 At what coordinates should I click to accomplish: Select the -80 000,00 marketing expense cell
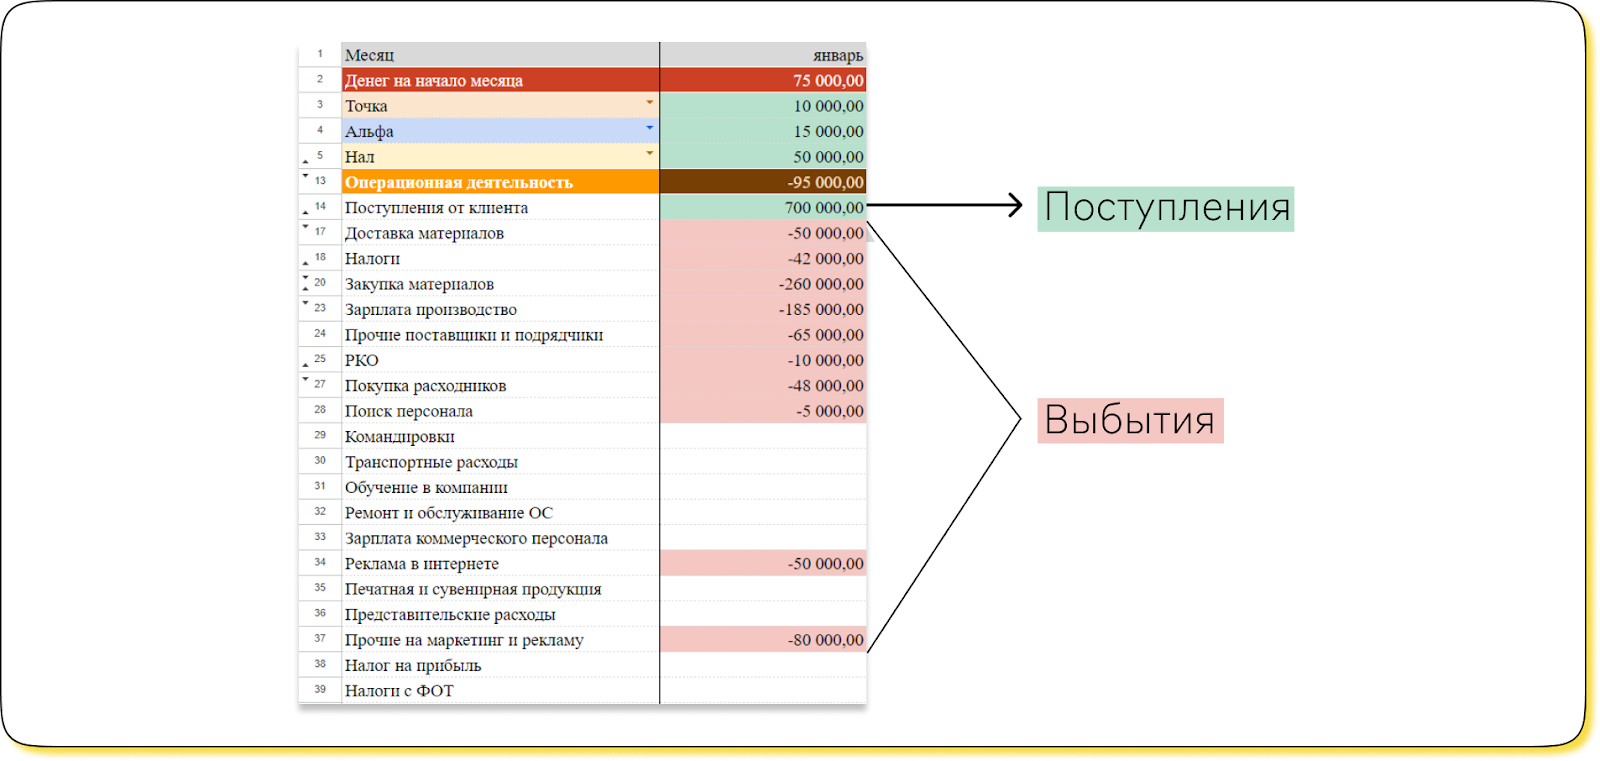(762, 640)
